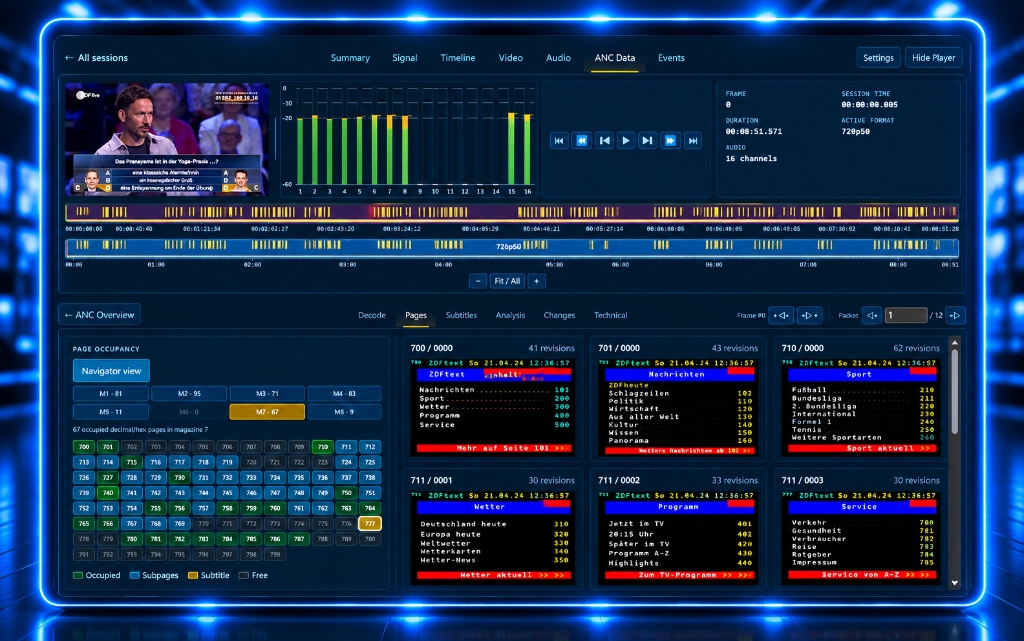Select magazine M7 - 67

click(267, 412)
